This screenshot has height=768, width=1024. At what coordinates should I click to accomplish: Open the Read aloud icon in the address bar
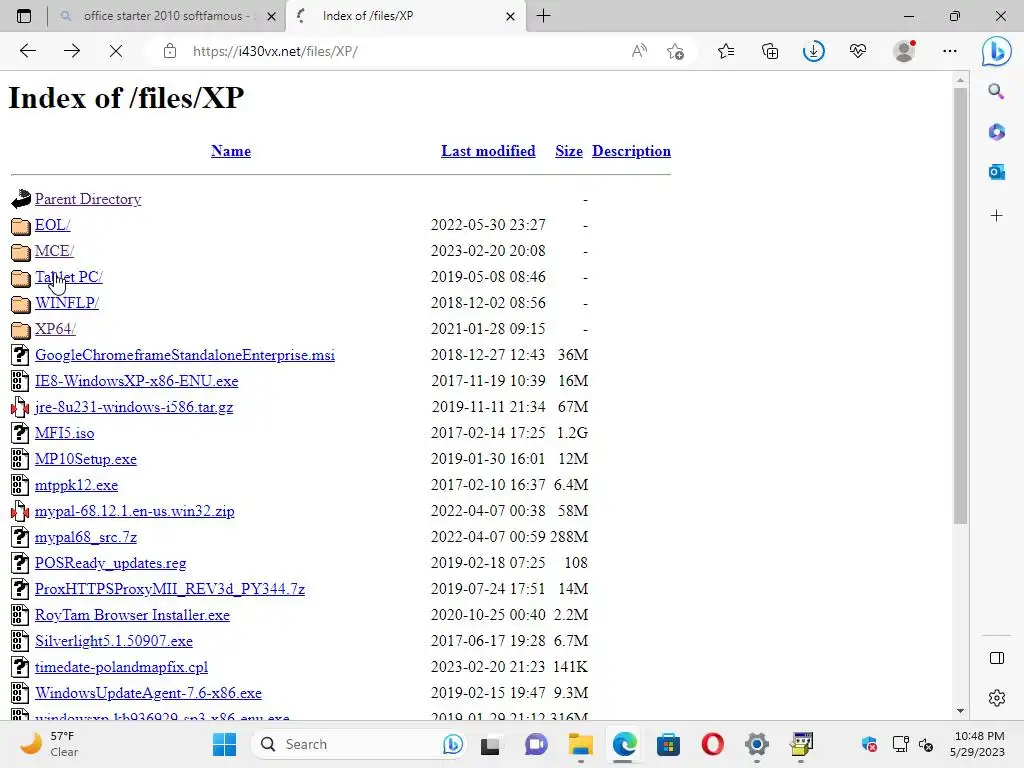639,51
